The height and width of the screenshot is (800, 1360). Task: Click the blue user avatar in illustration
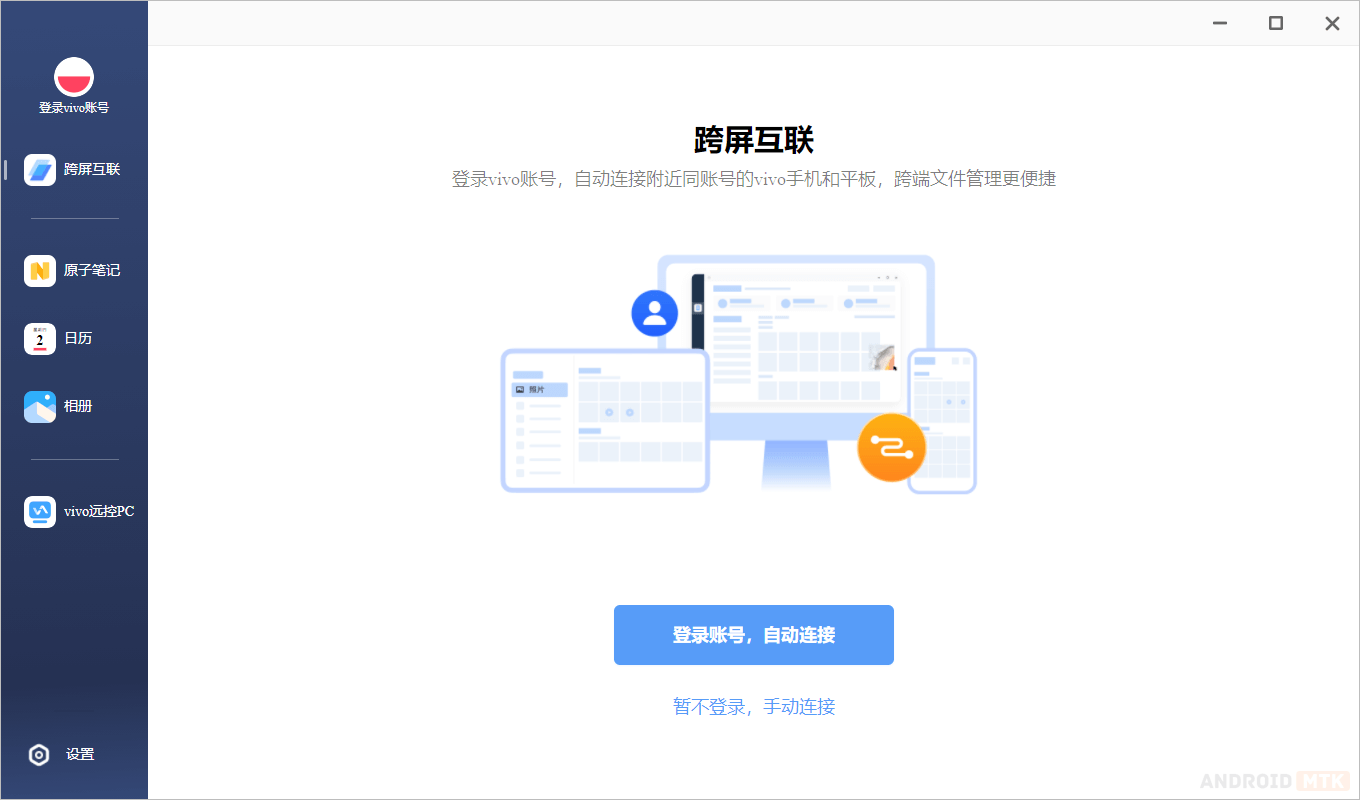pyautogui.click(x=655, y=313)
